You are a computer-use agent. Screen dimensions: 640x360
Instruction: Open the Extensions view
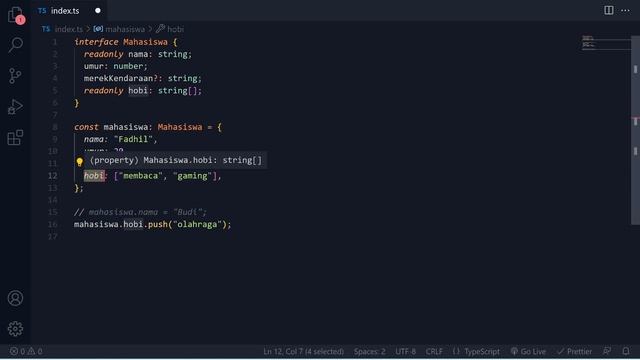15,138
